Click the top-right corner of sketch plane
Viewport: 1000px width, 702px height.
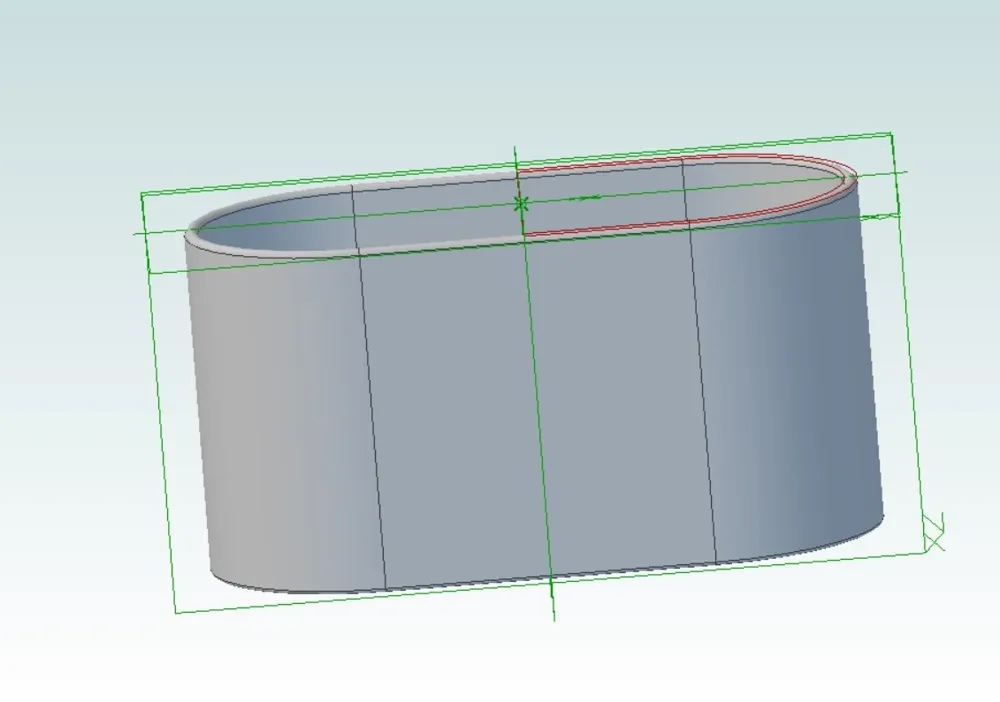890,133
